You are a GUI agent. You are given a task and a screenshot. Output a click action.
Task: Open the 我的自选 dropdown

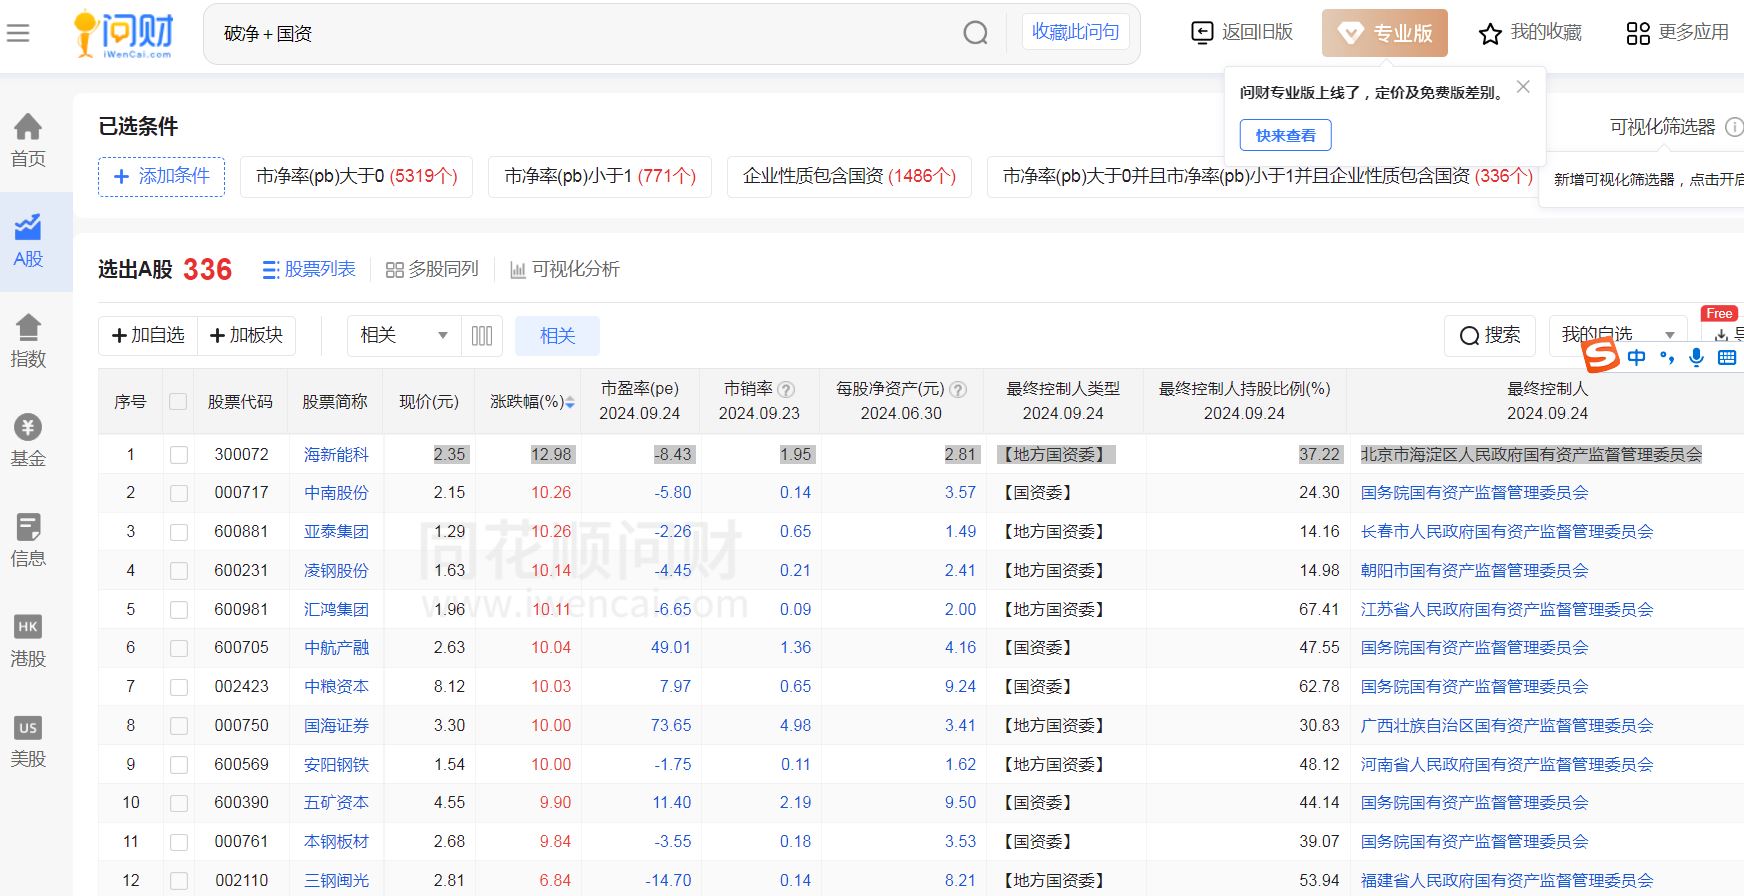pos(1618,335)
